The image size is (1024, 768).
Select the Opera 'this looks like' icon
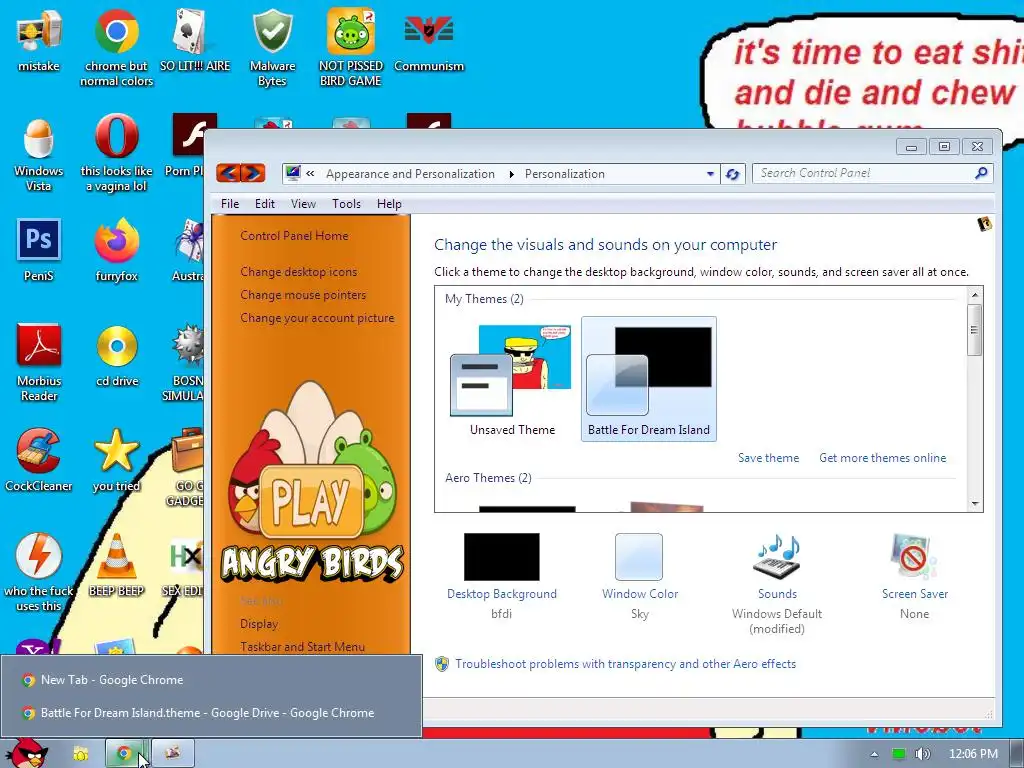(116, 154)
